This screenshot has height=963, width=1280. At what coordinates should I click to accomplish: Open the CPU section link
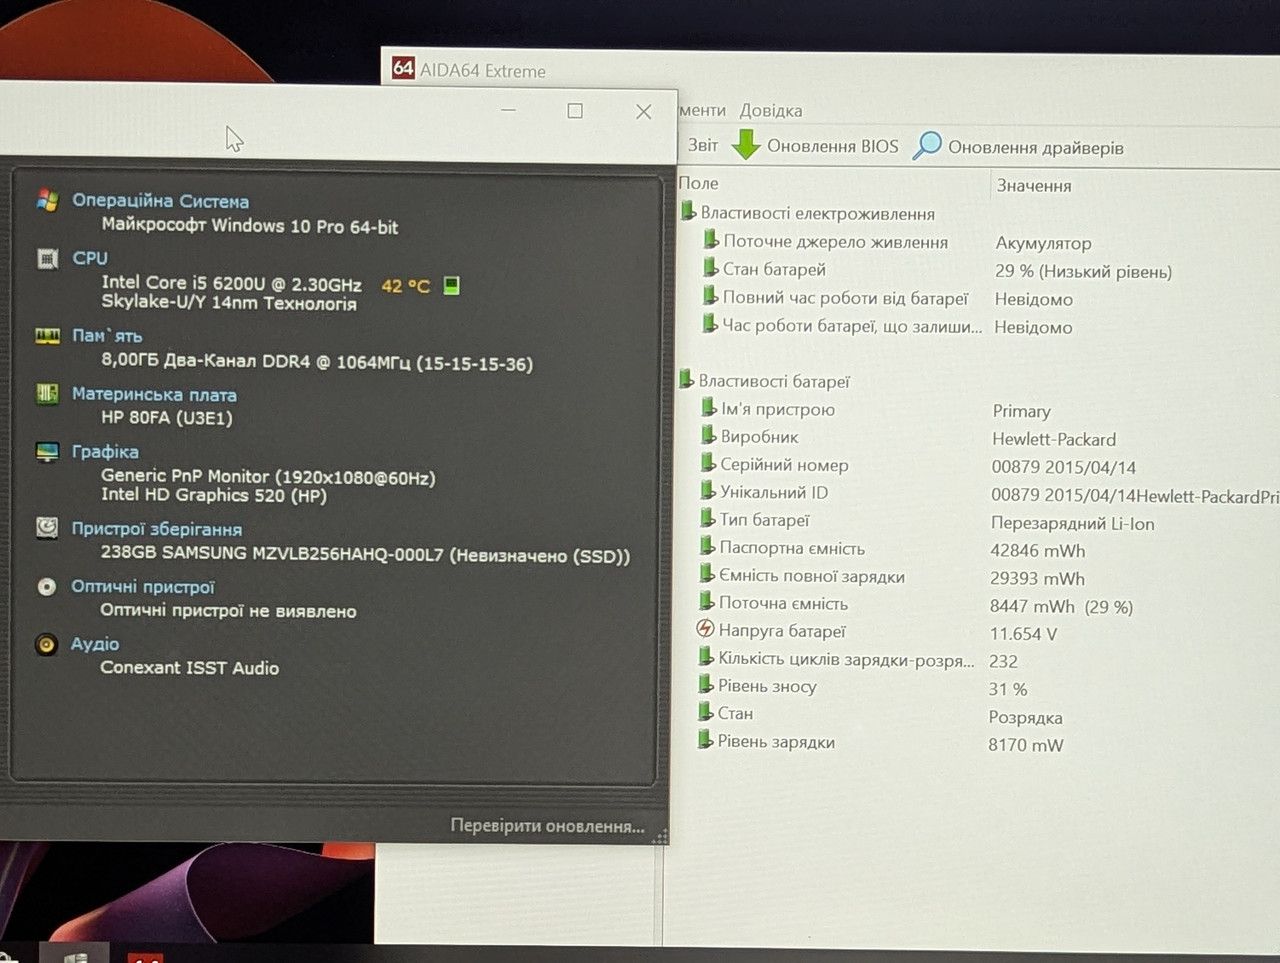pyautogui.click(x=90, y=258)
